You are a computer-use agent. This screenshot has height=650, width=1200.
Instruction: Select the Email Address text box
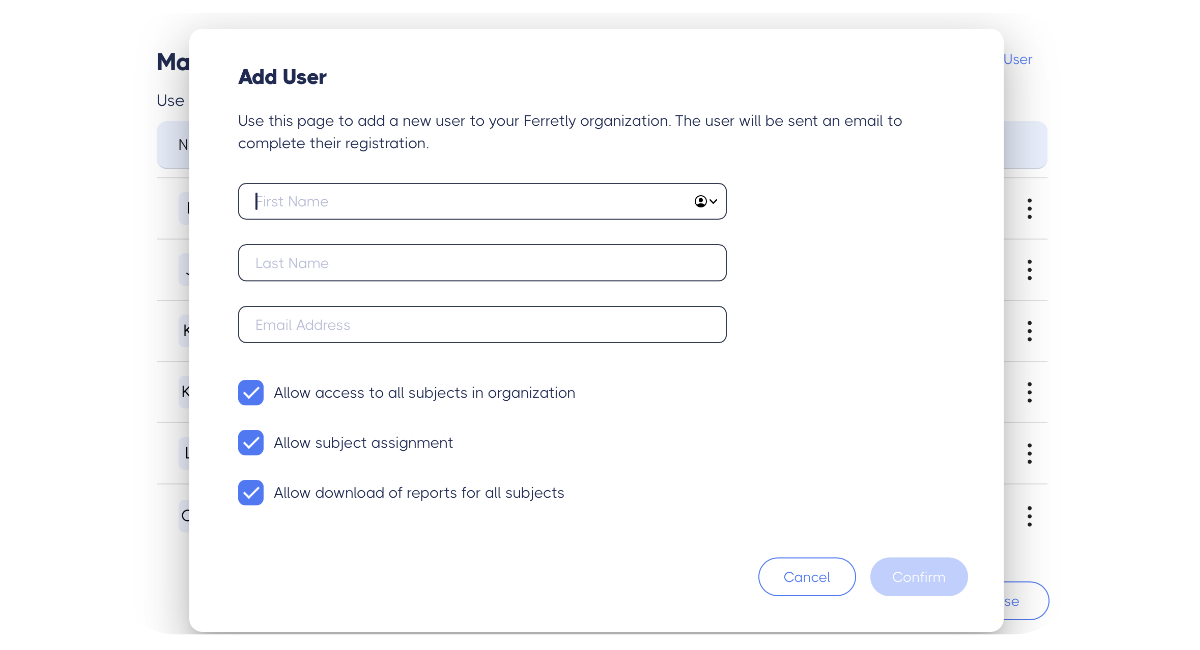pyautogui.click(x=482, y=325)
